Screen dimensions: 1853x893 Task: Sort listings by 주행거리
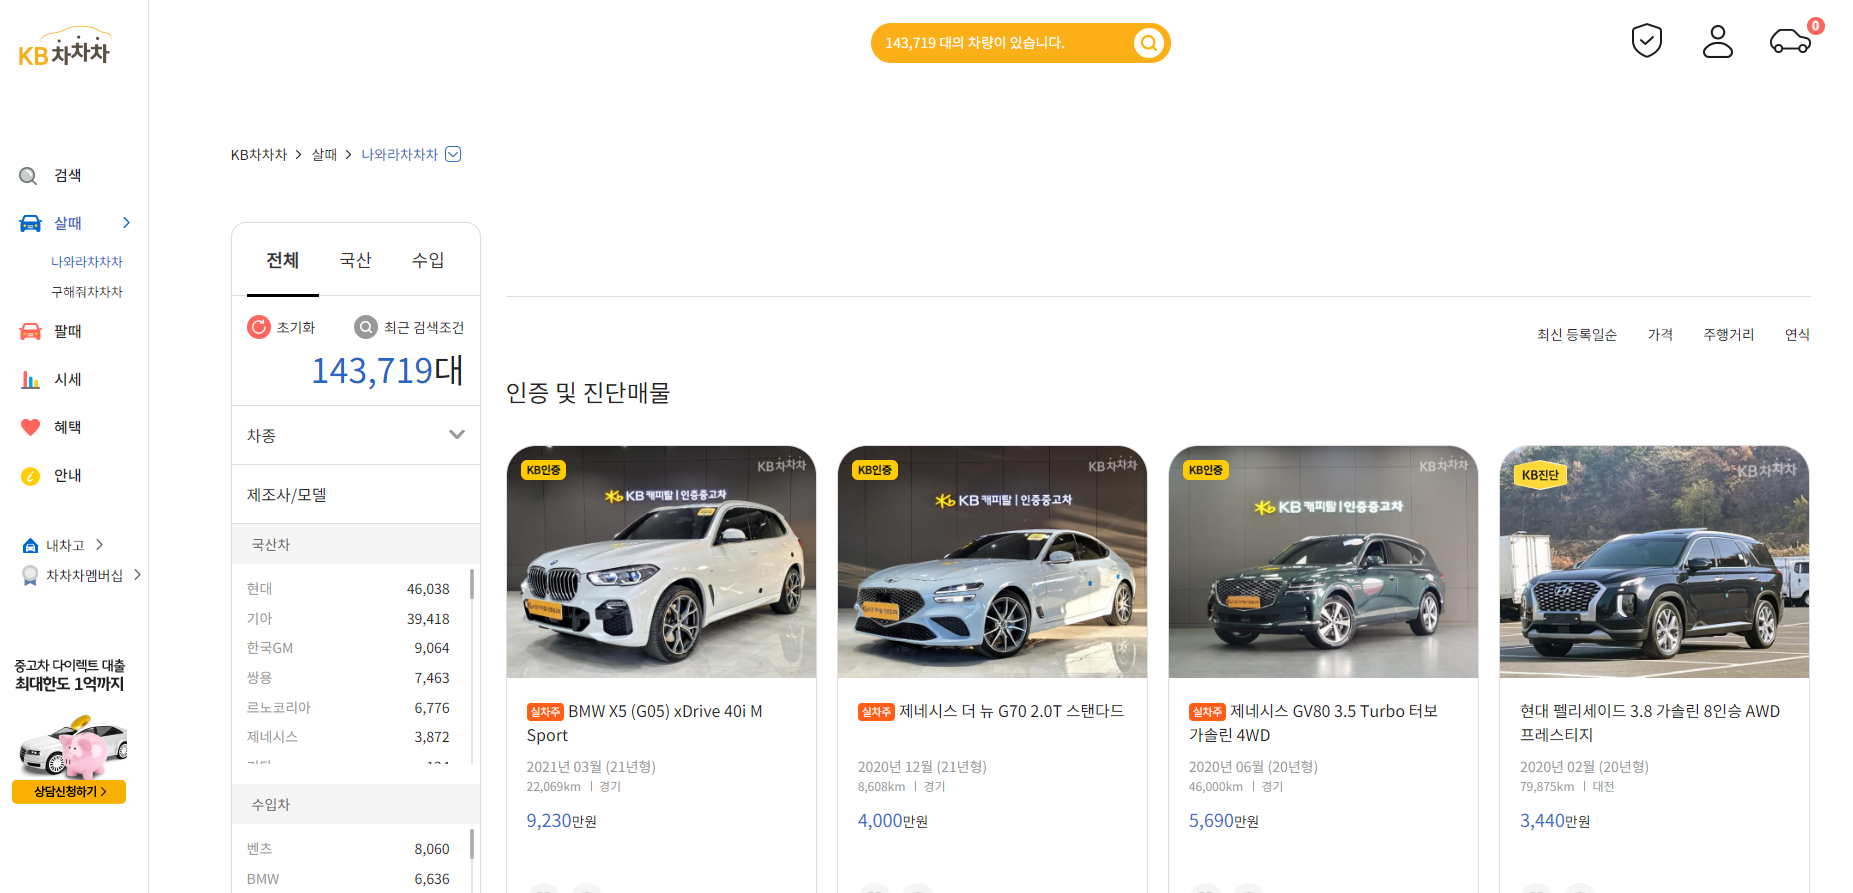pyautogui.click(x=1729, y=335)
